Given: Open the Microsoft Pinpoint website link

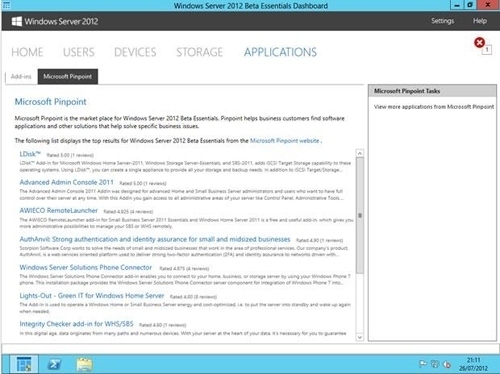Looking at the screenshot, I should (284, 141).
